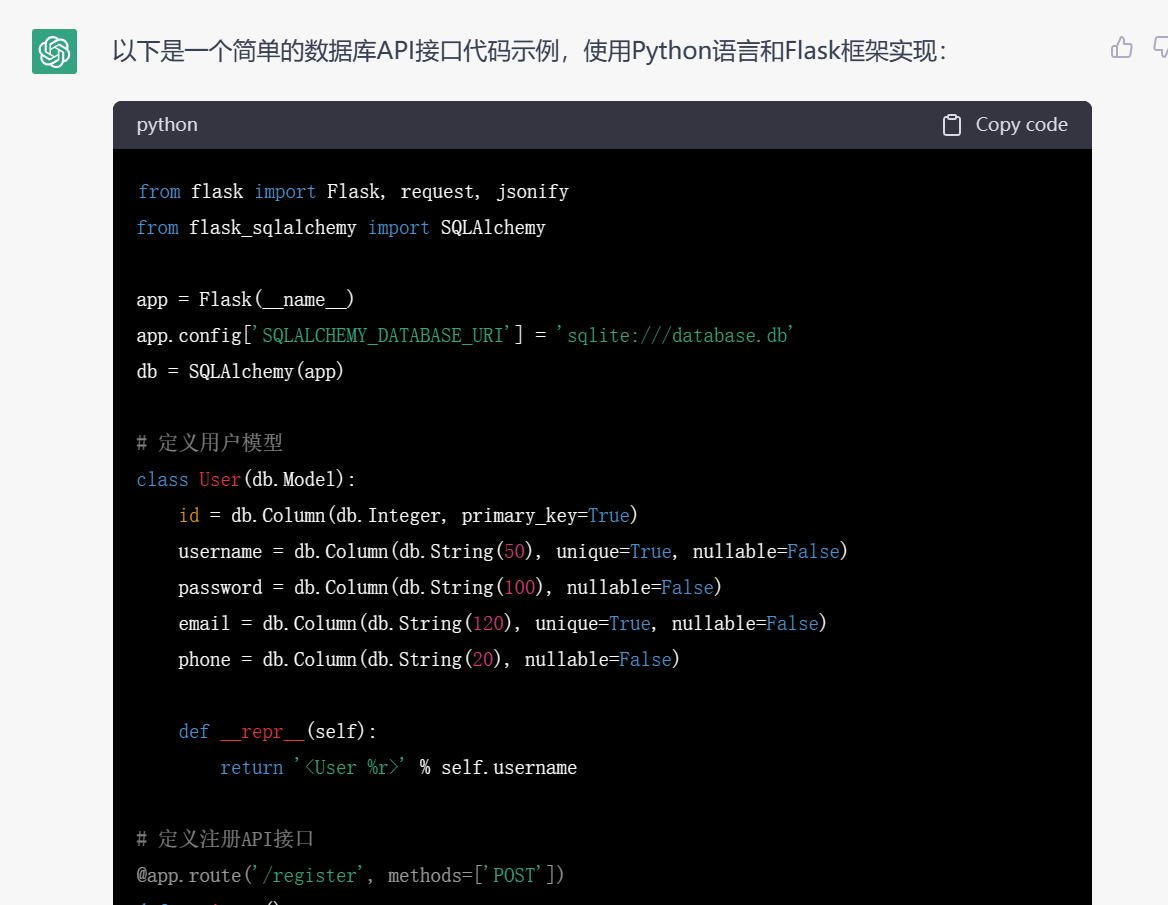Give the response a thumbs up
Viewport: 1168px width, 905px height.
click(1122, 47)
